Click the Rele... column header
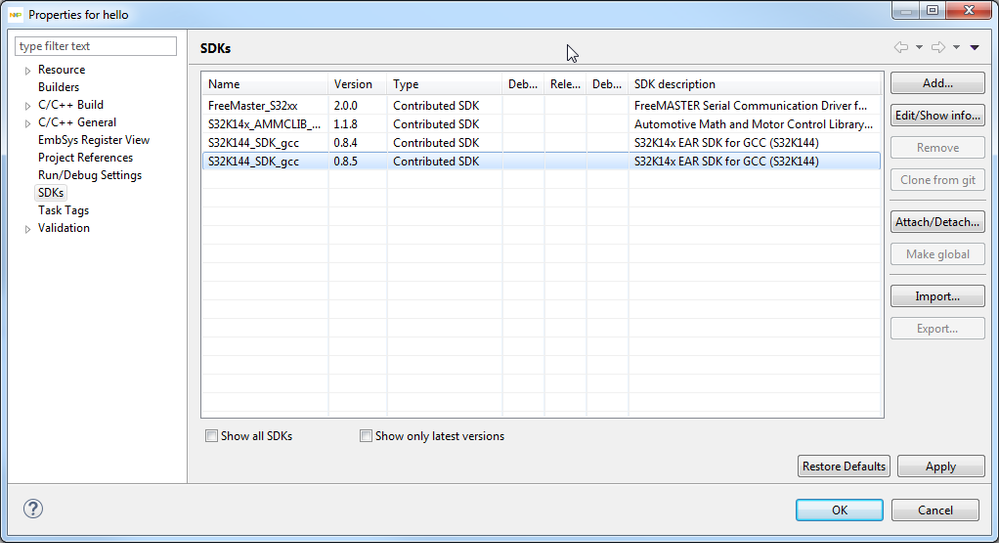Screen dimensions: 999x543 (565, 84)
